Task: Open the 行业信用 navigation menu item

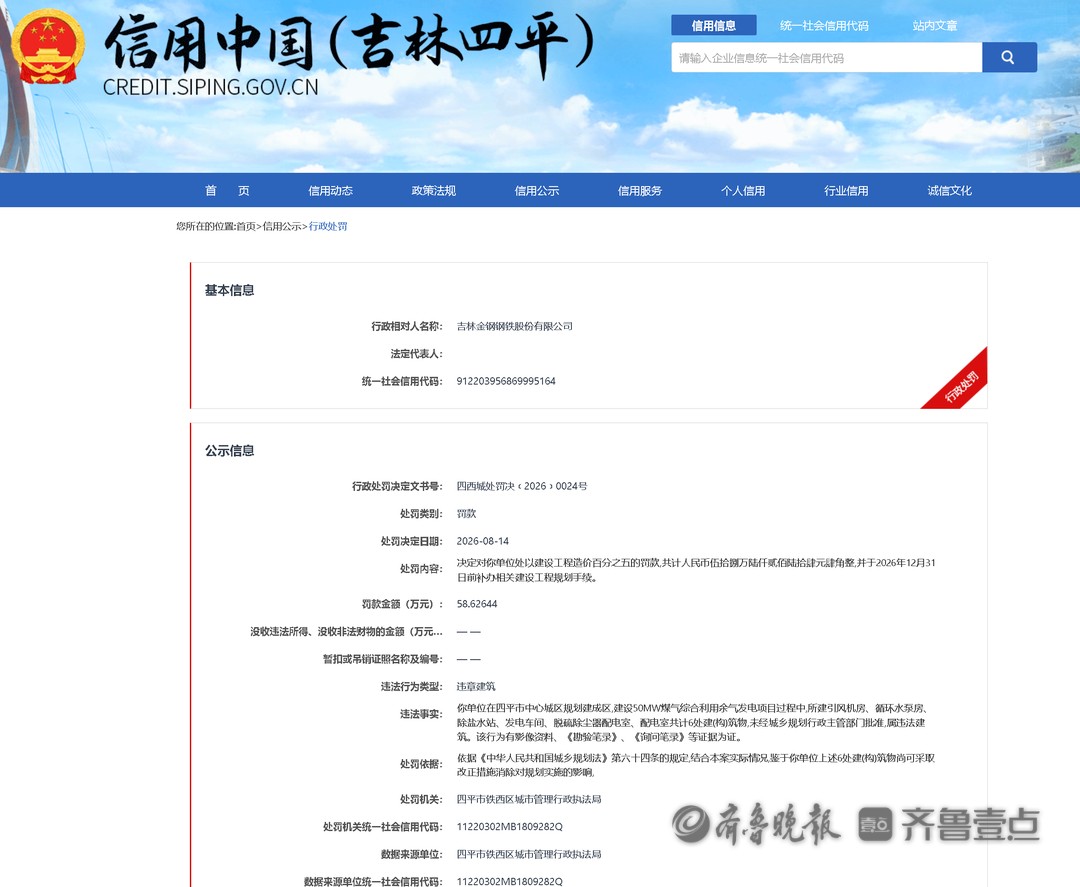Action: click(847, 191)
